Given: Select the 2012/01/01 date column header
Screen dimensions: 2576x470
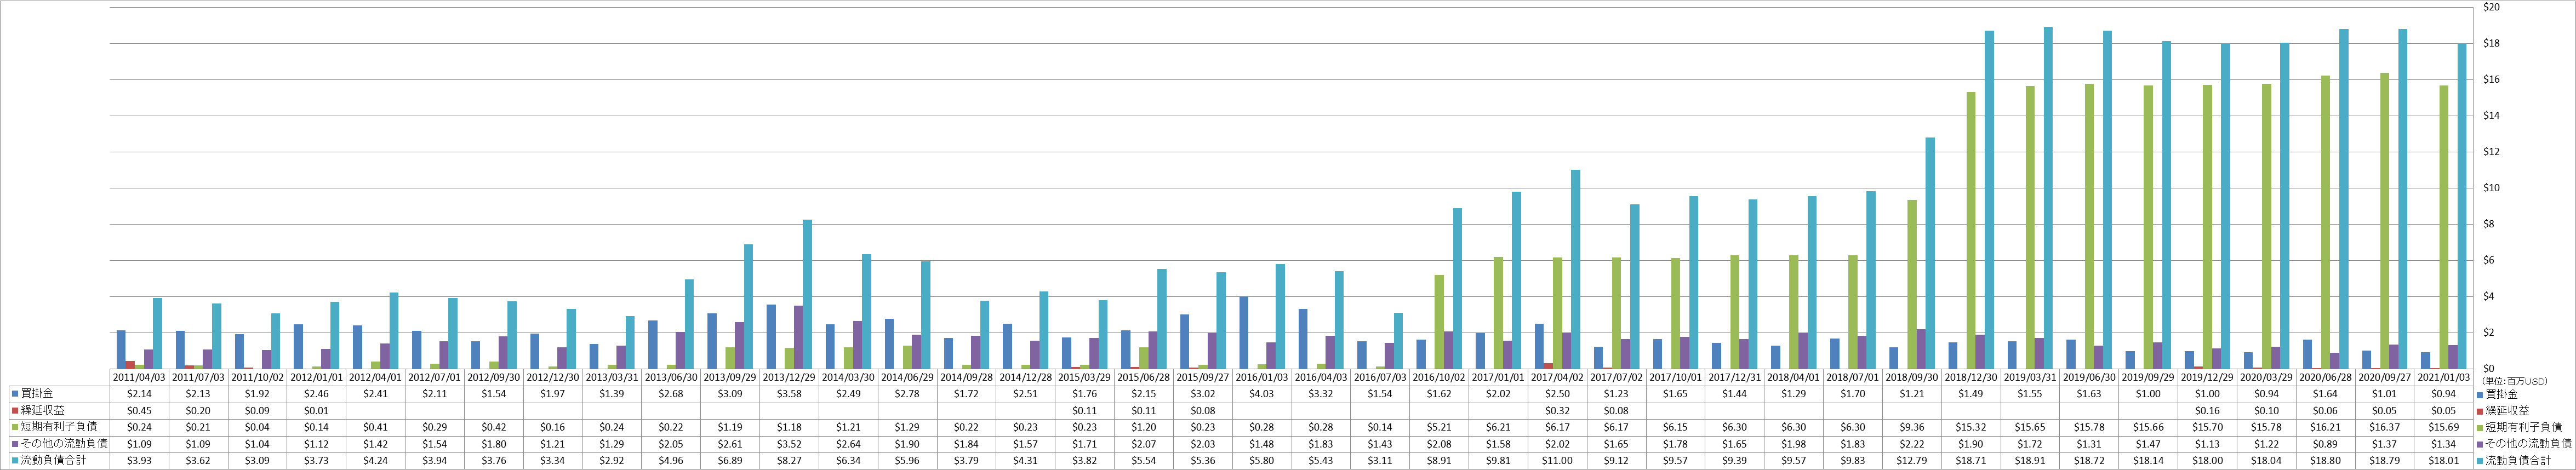Looking at the screenshot, I should 316,378.
